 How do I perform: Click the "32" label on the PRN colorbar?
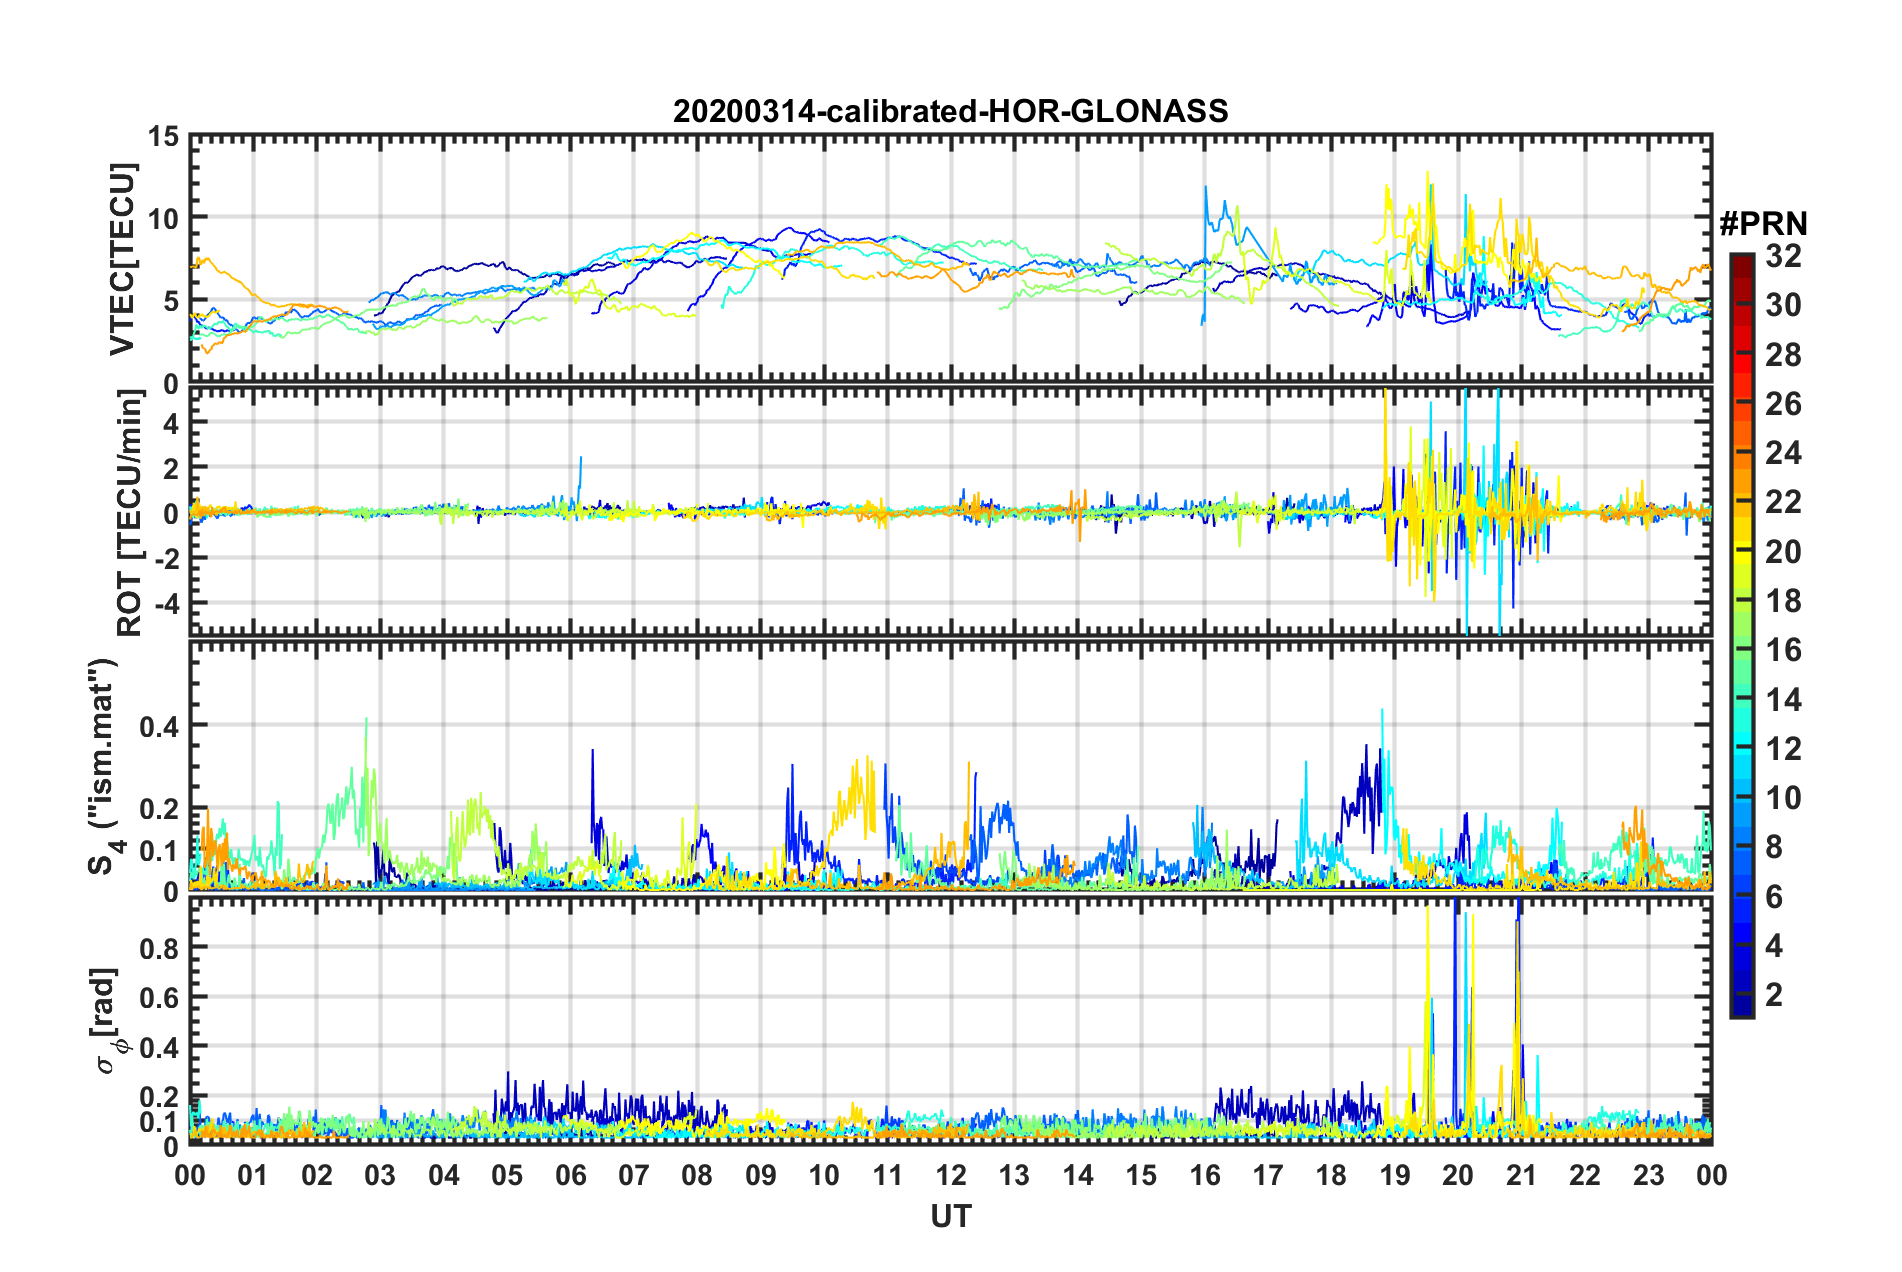click(x=1784, y=256)
